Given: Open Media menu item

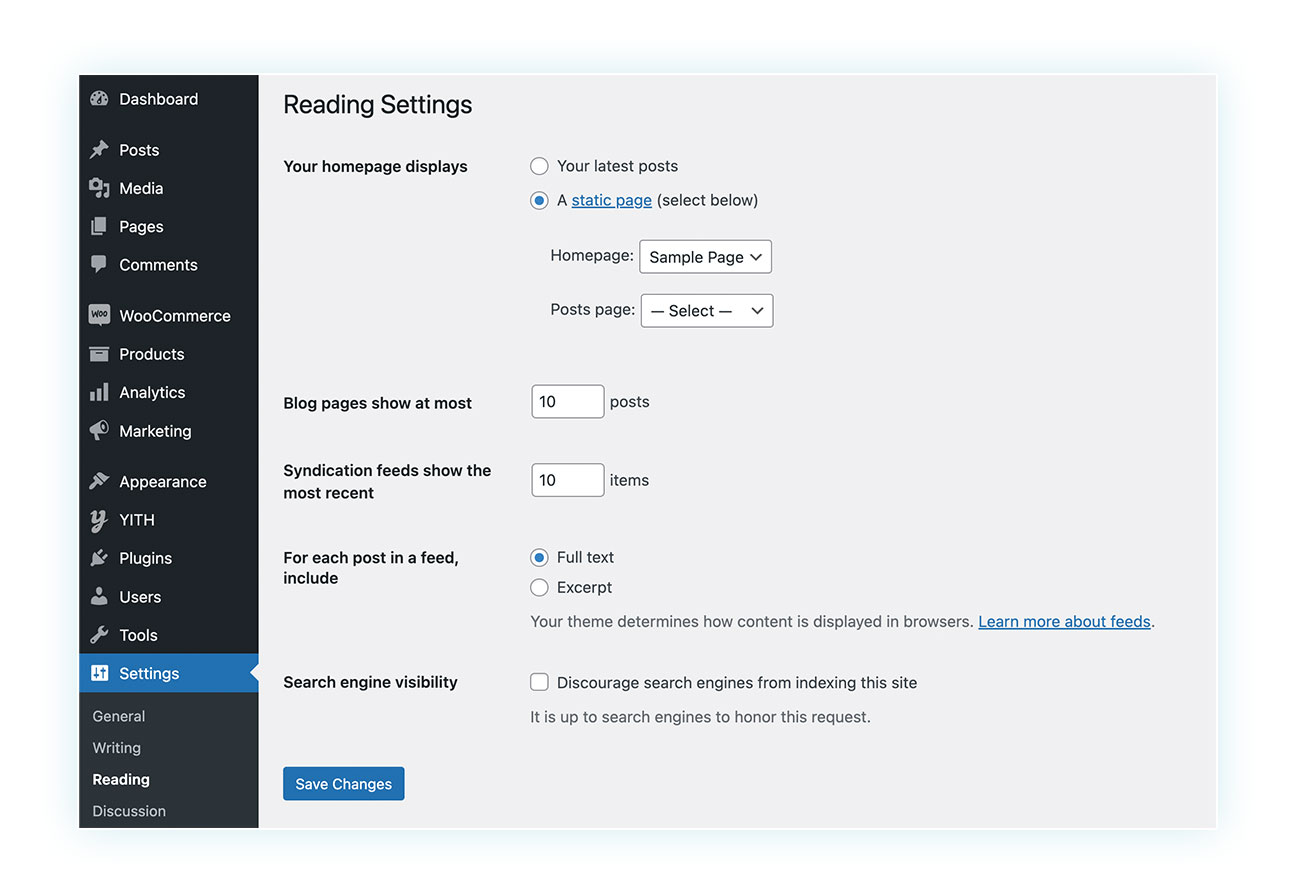Looking at the screenshot, I should pos(169,188).
